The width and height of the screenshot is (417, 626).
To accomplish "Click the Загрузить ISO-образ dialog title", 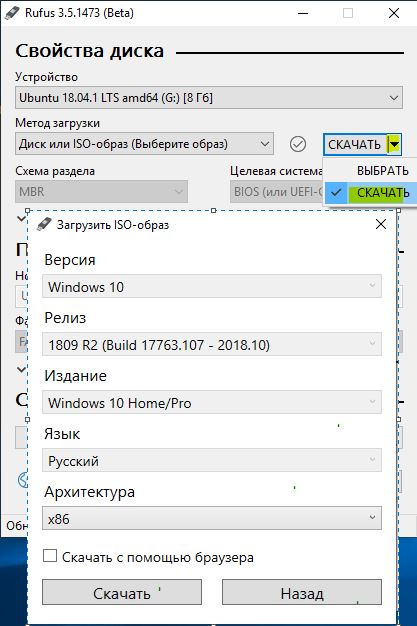I will pos(113,225).
